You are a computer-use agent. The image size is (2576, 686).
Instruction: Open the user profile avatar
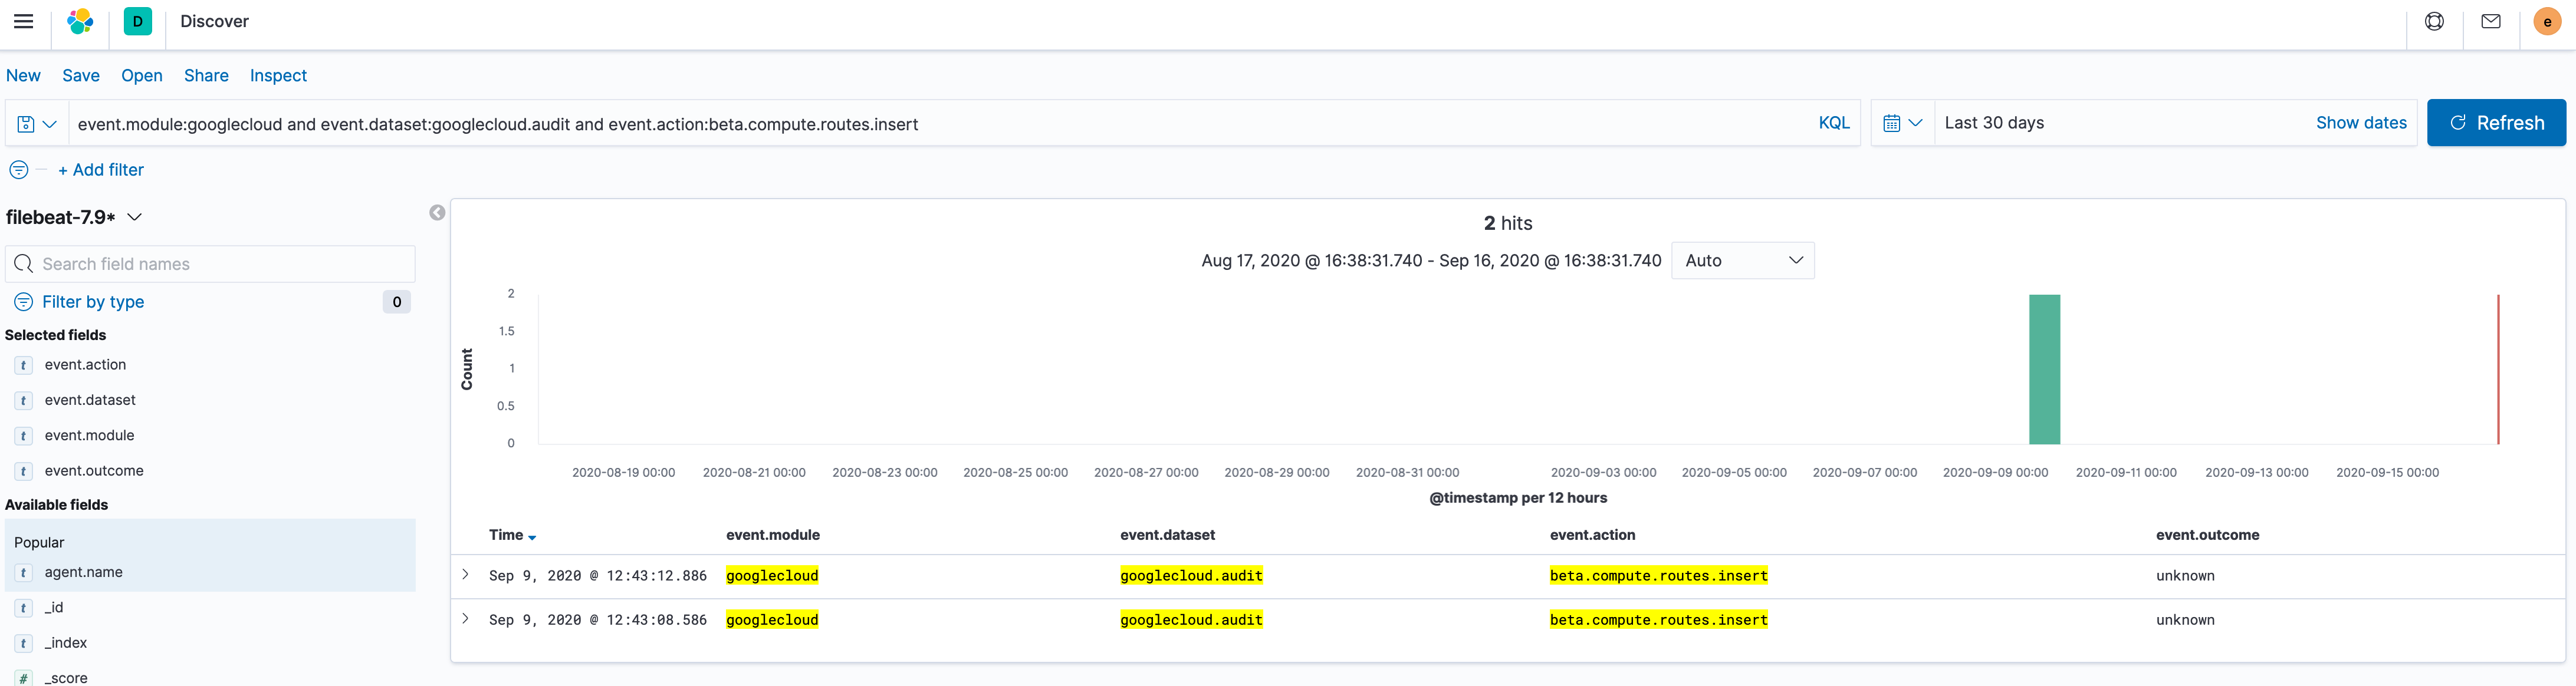coord(2545,21)
